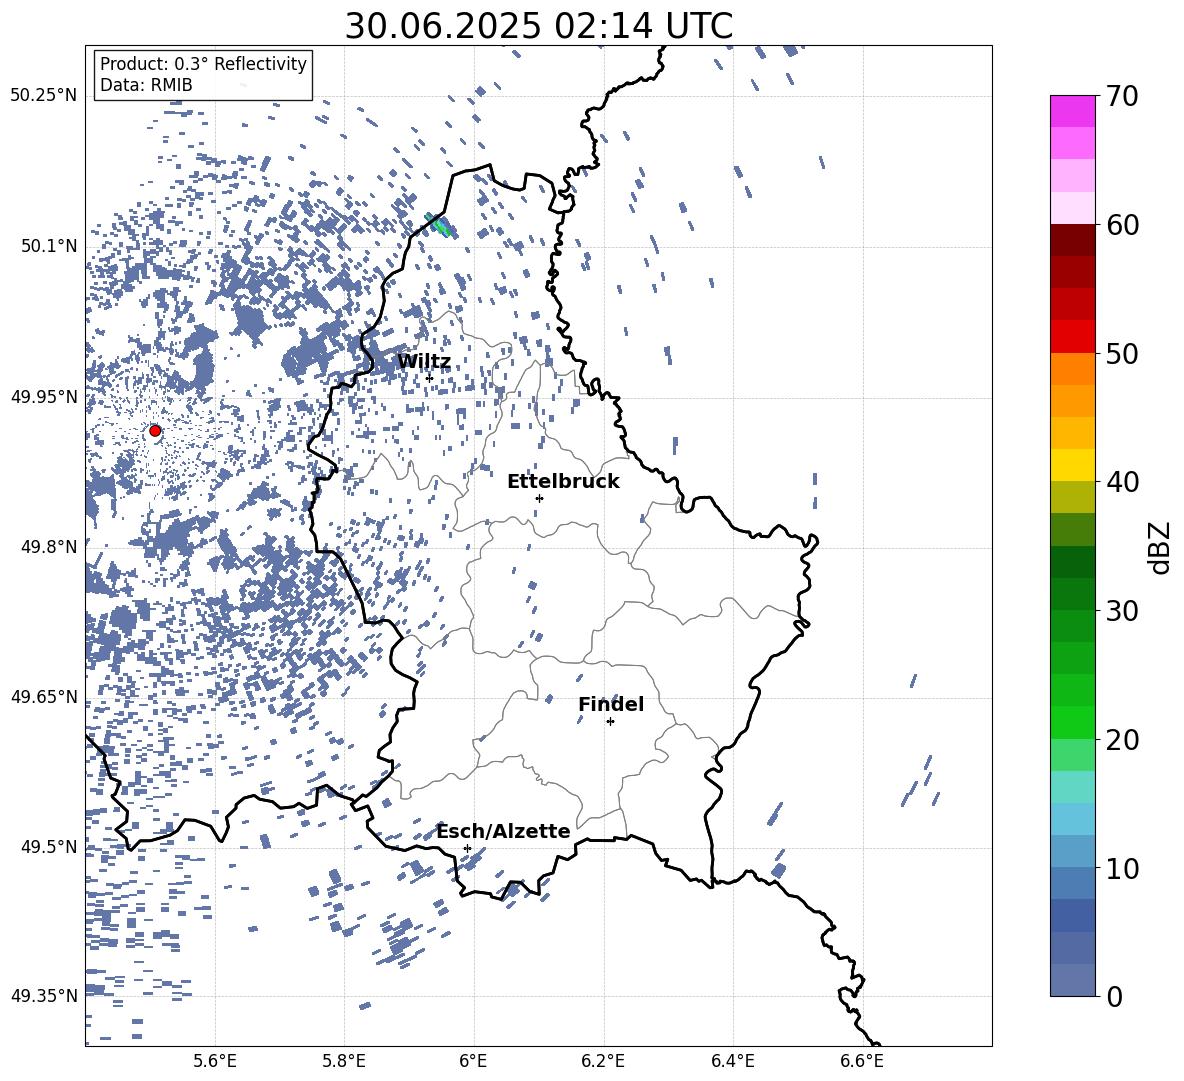
Task: Click the Findel station label
Action: pyautogui.click(x=611, y=704)
